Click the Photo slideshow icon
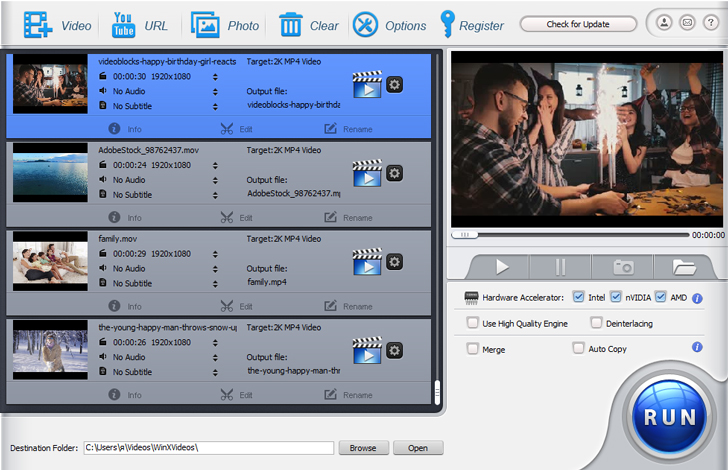Screen dimensions: 728x470 (205, 25)
